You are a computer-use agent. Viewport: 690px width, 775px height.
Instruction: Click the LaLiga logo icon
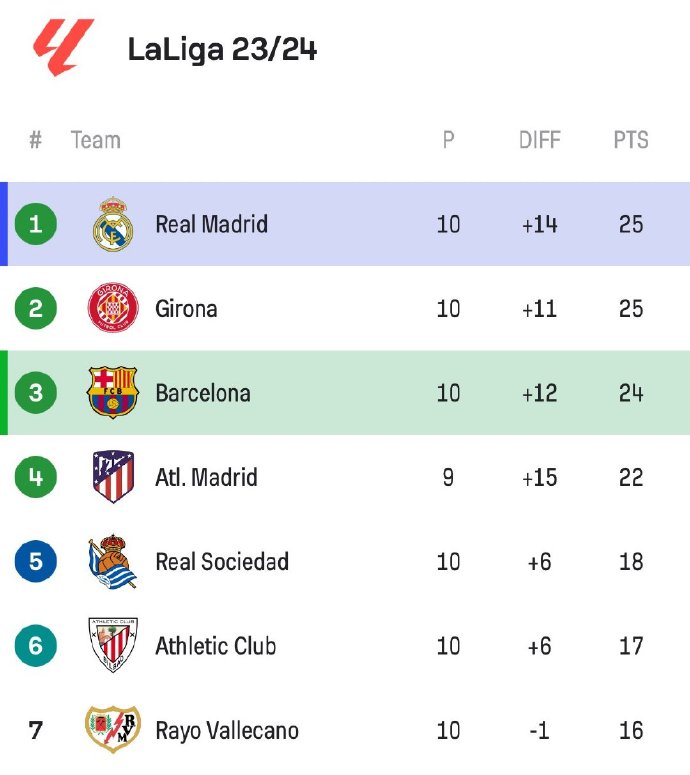click(x=63, y=47)
